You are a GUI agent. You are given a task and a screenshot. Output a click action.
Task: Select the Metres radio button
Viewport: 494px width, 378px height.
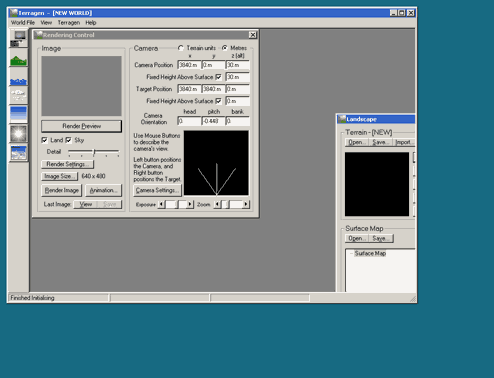(x=225, y=48)
